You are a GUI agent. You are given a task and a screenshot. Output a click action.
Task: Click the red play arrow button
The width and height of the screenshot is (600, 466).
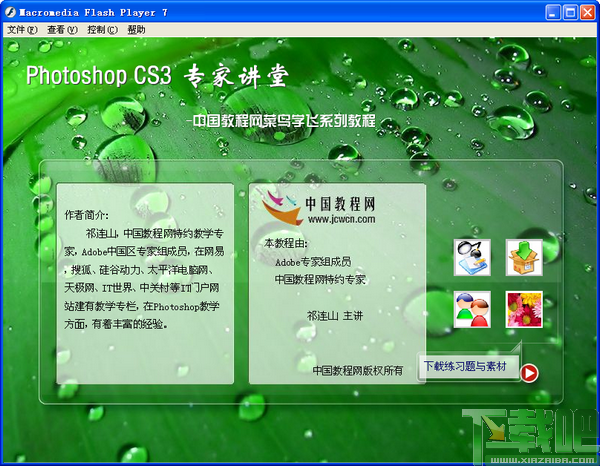[x=530, y=373]
